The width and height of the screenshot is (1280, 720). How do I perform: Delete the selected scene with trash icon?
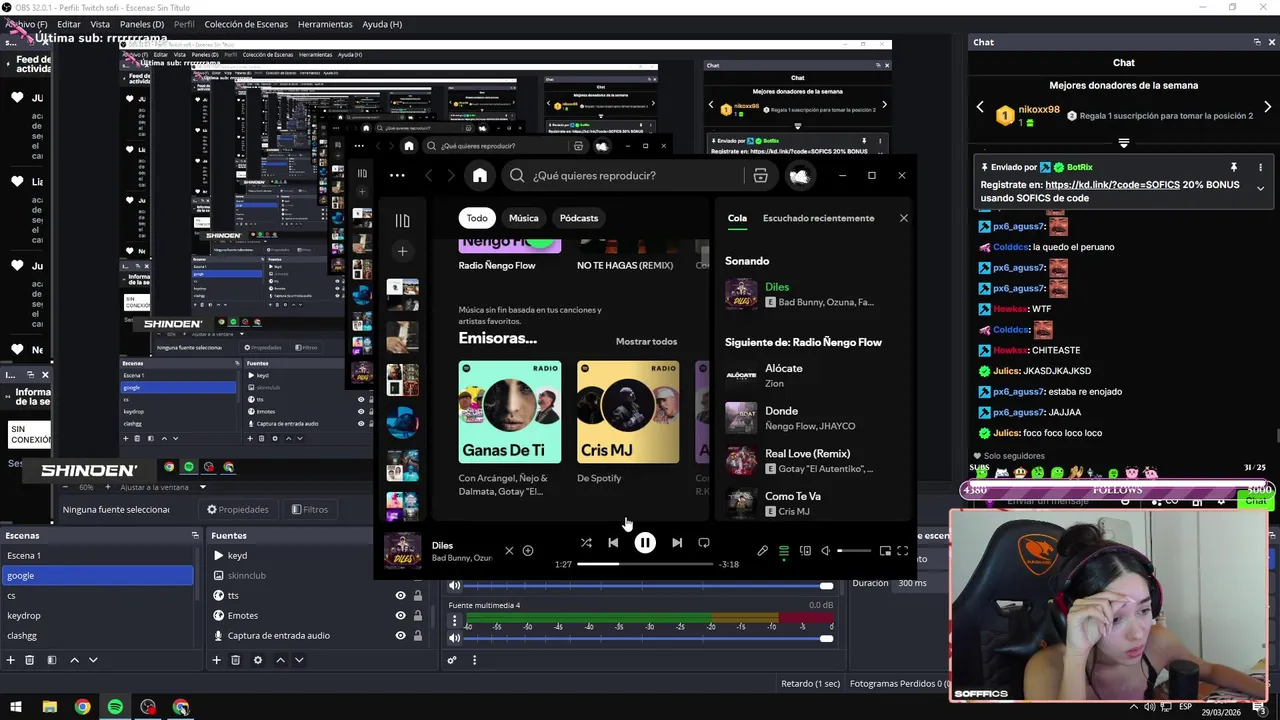[30, 660]
